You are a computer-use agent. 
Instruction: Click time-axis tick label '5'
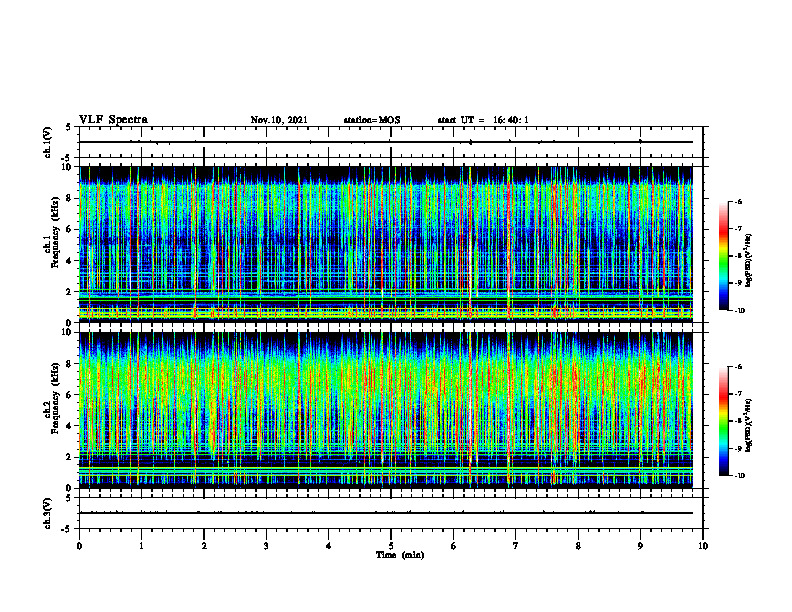391,546
